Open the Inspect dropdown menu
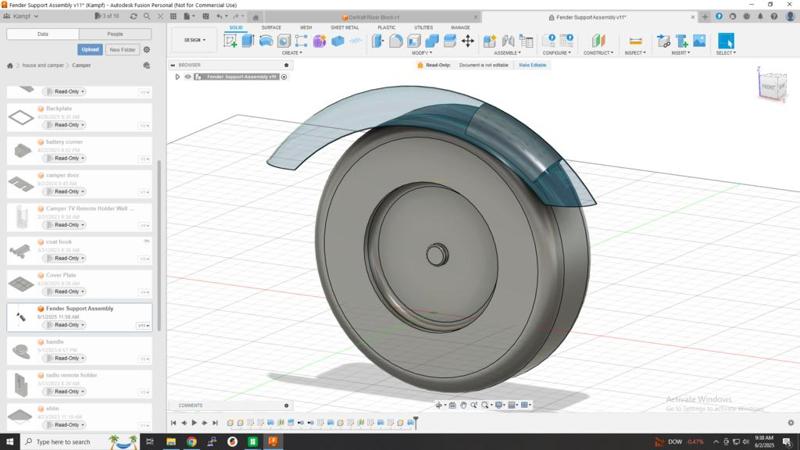 635,53
